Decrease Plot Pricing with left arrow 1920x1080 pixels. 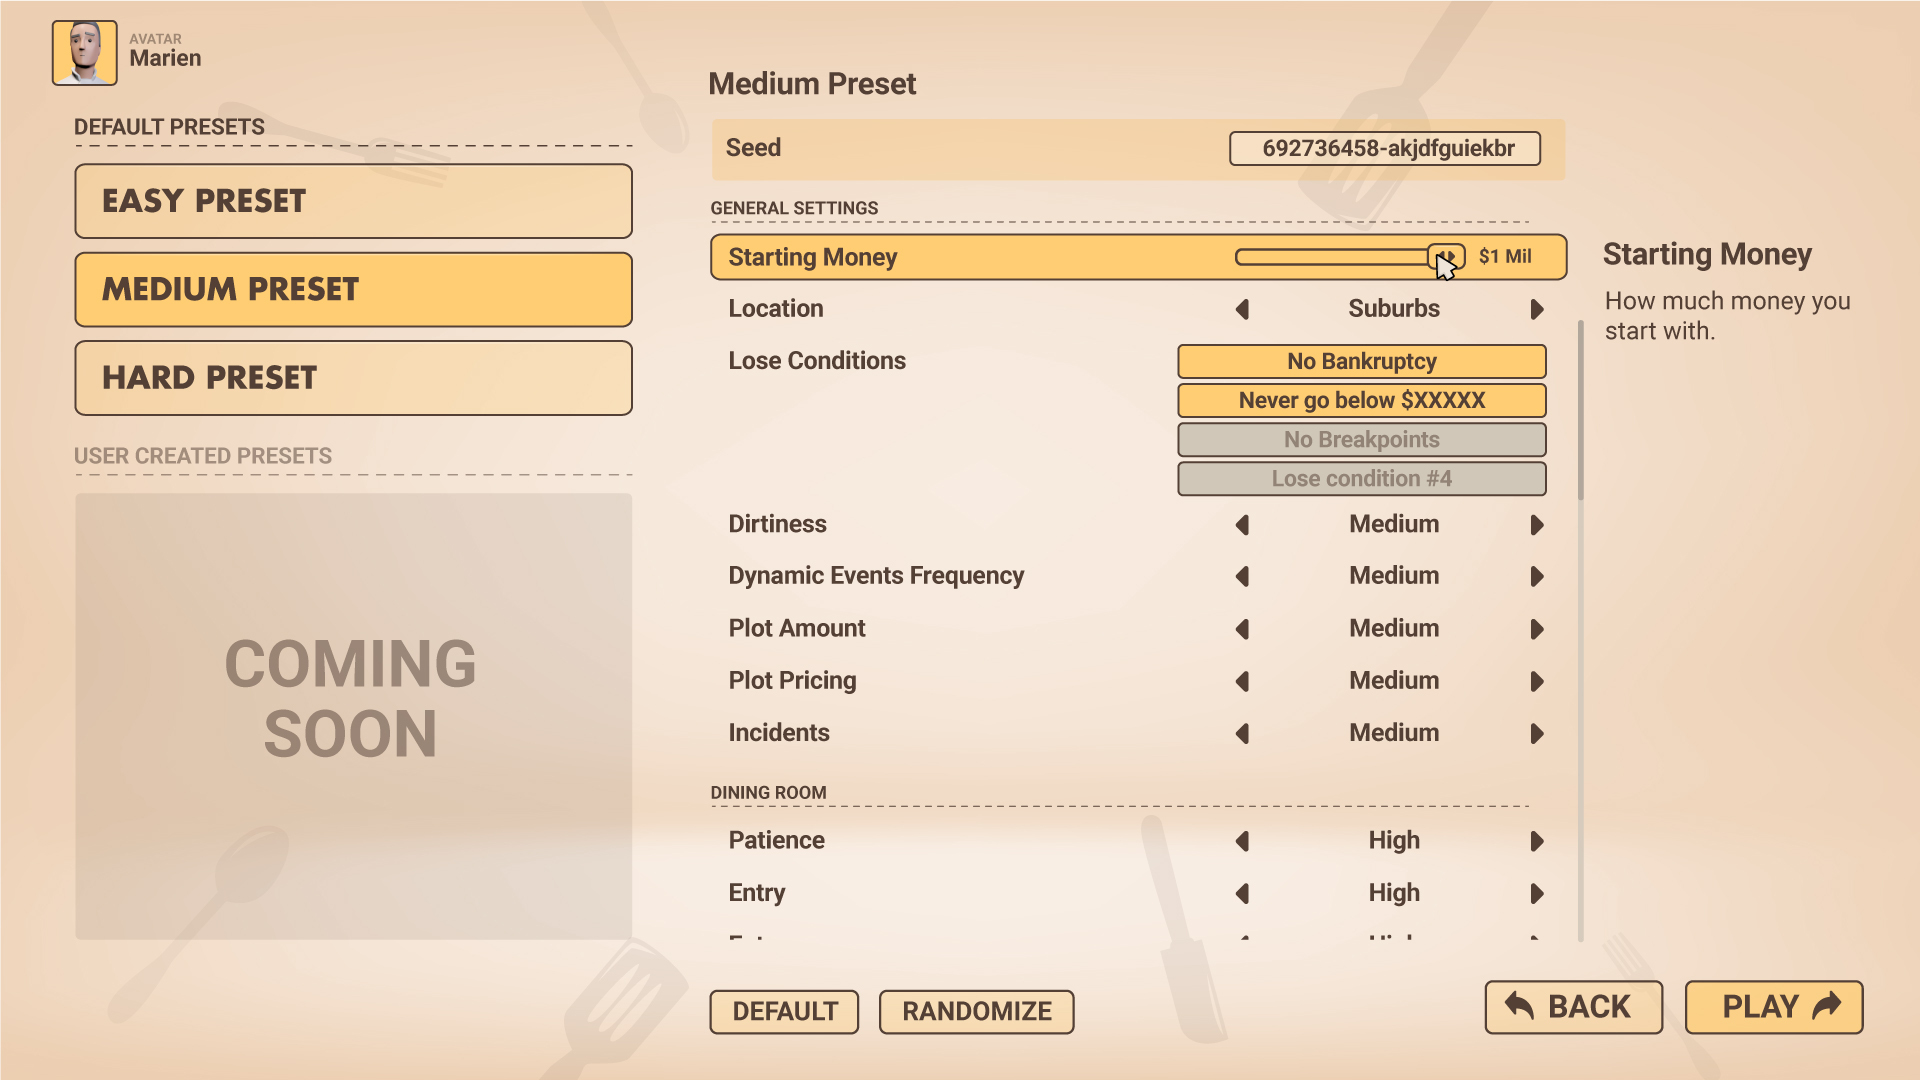(1243, 682)
